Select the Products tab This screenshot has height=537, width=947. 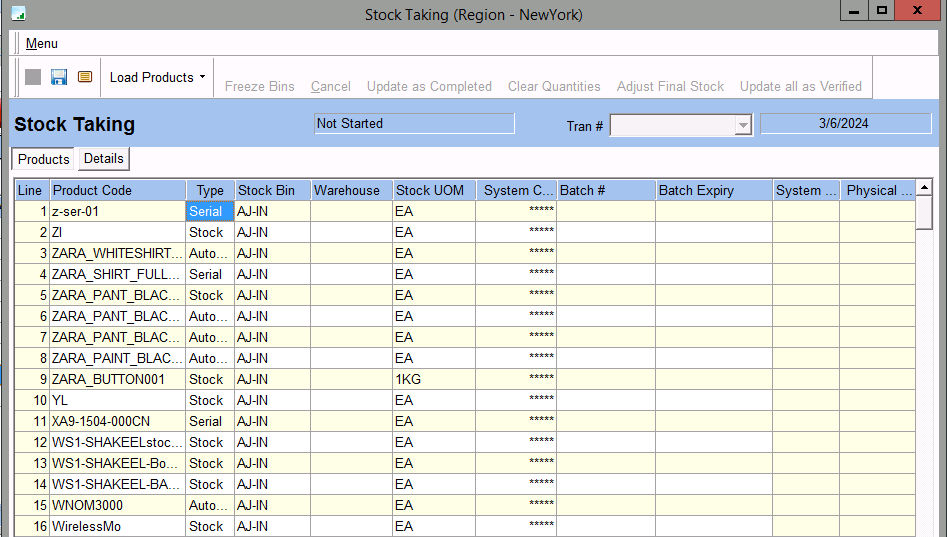coord(44,159)
